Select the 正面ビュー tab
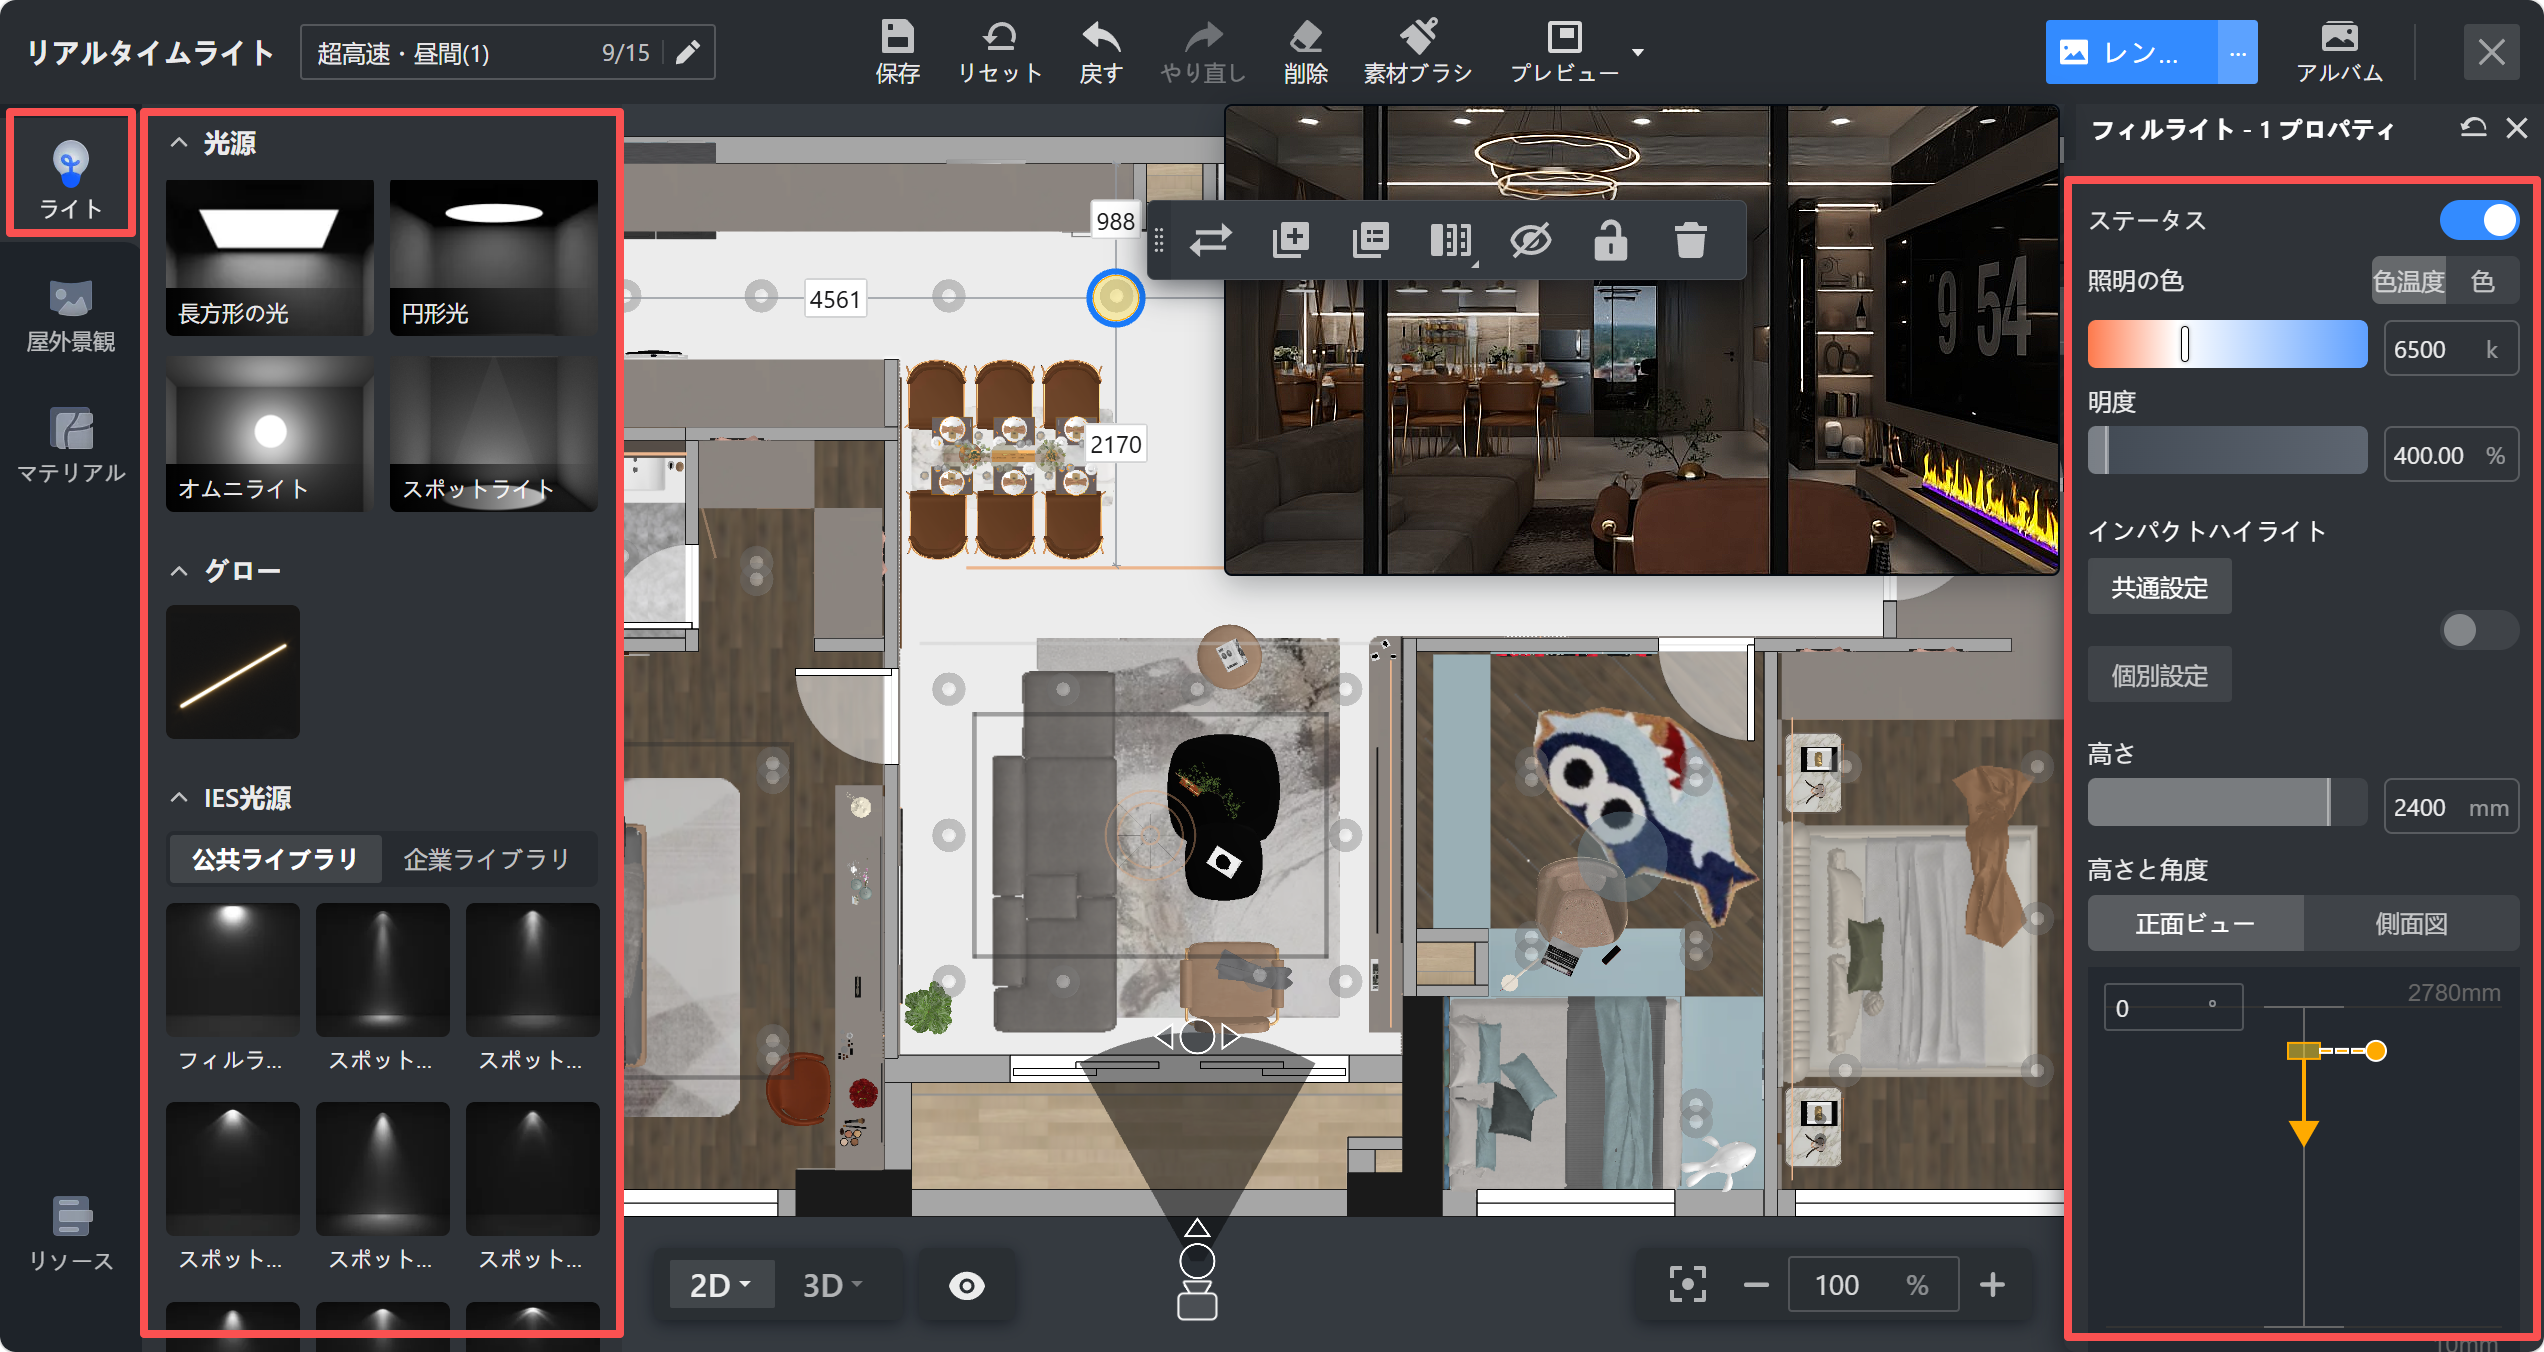Screen dimensions: 2544x1352 click(x=2196, y=923)
